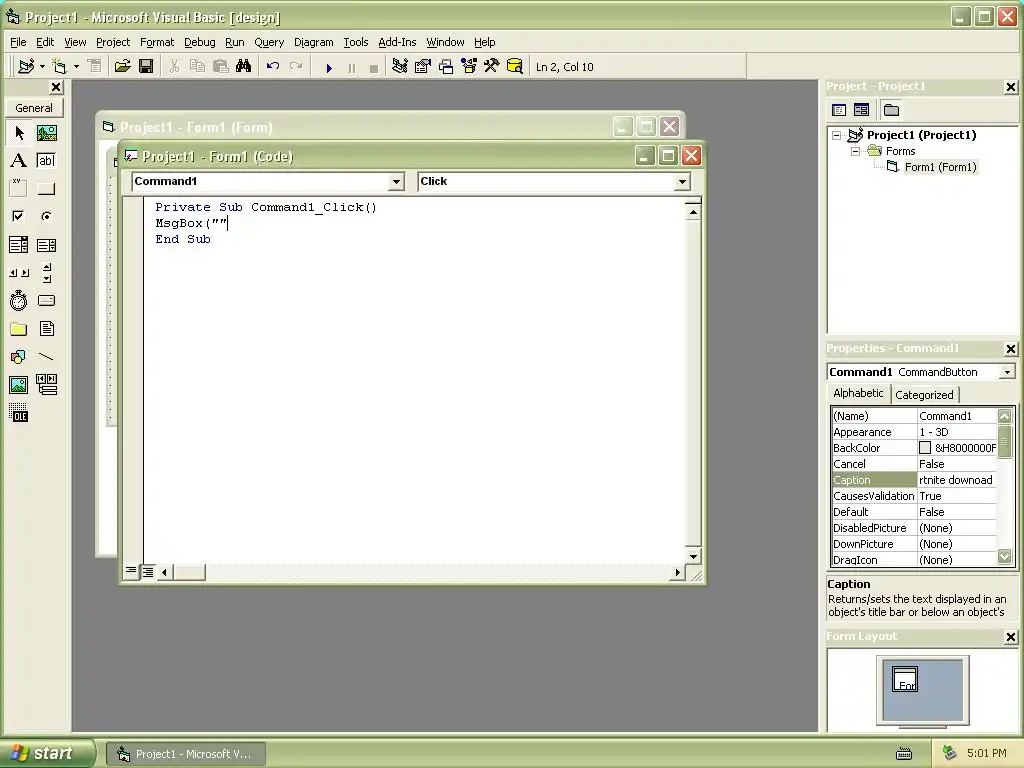Click properties list scroll down arrow
Screen dimensions: 1024x768
(x=1004, y=556)
